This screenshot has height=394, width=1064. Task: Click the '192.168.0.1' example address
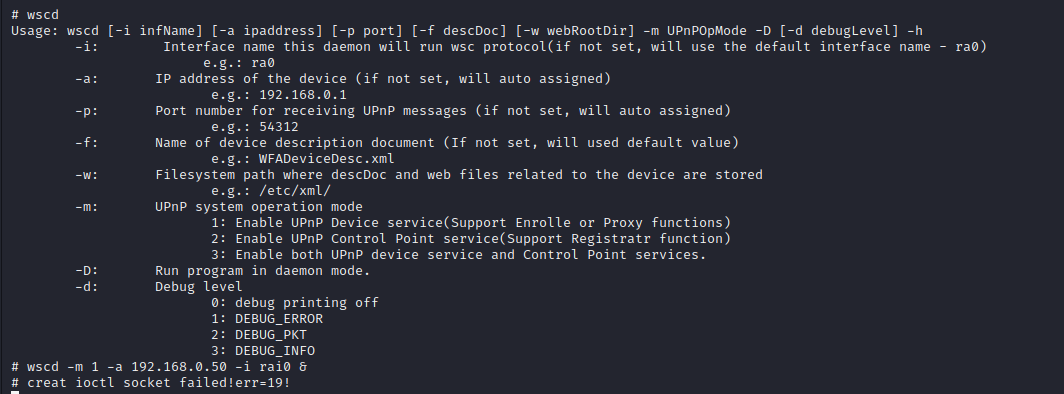tap(303, 95)
